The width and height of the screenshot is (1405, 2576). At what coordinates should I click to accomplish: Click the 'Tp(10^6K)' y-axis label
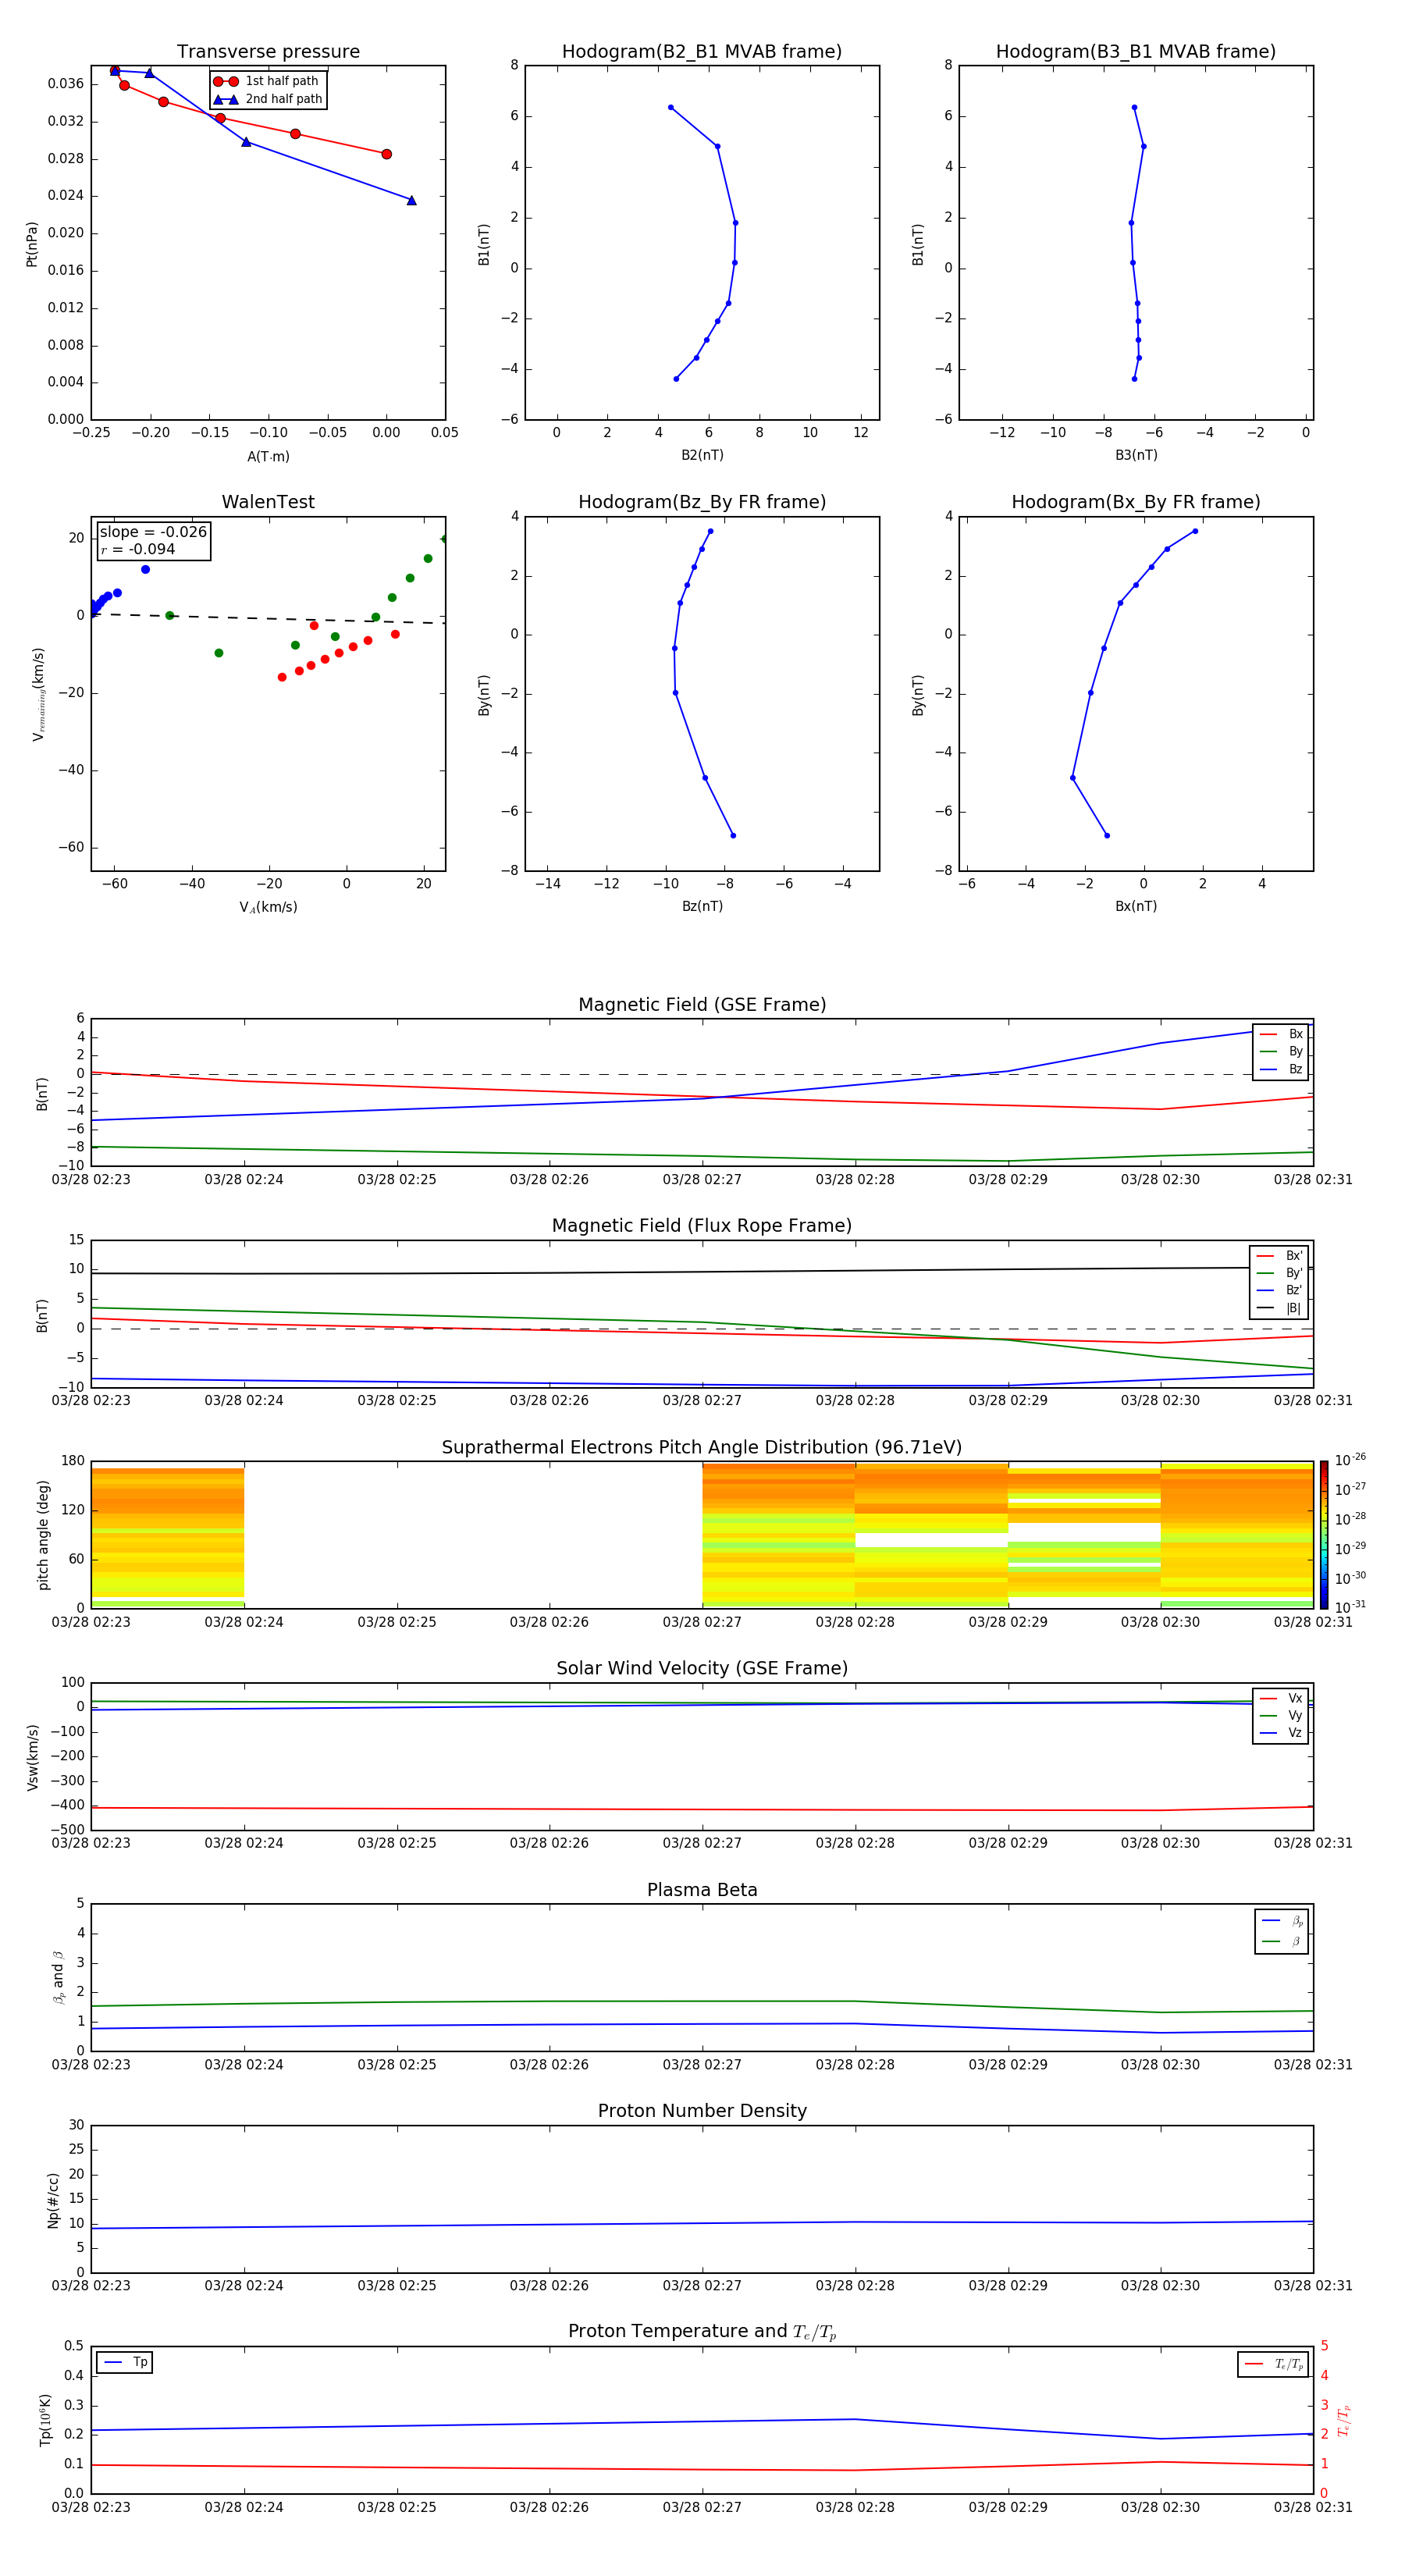coord(45,2420)
